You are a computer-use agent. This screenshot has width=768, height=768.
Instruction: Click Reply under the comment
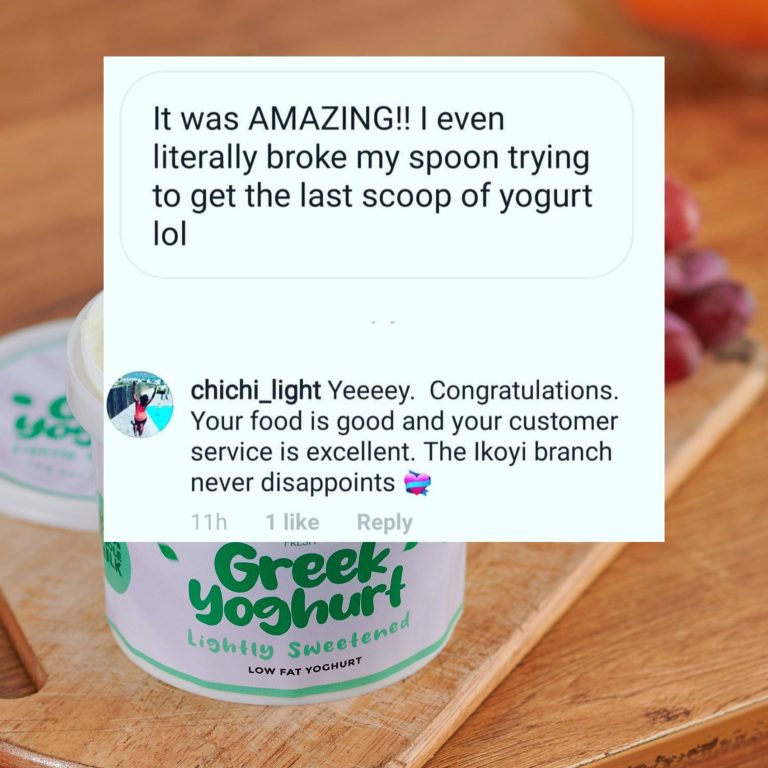[384, 522]
